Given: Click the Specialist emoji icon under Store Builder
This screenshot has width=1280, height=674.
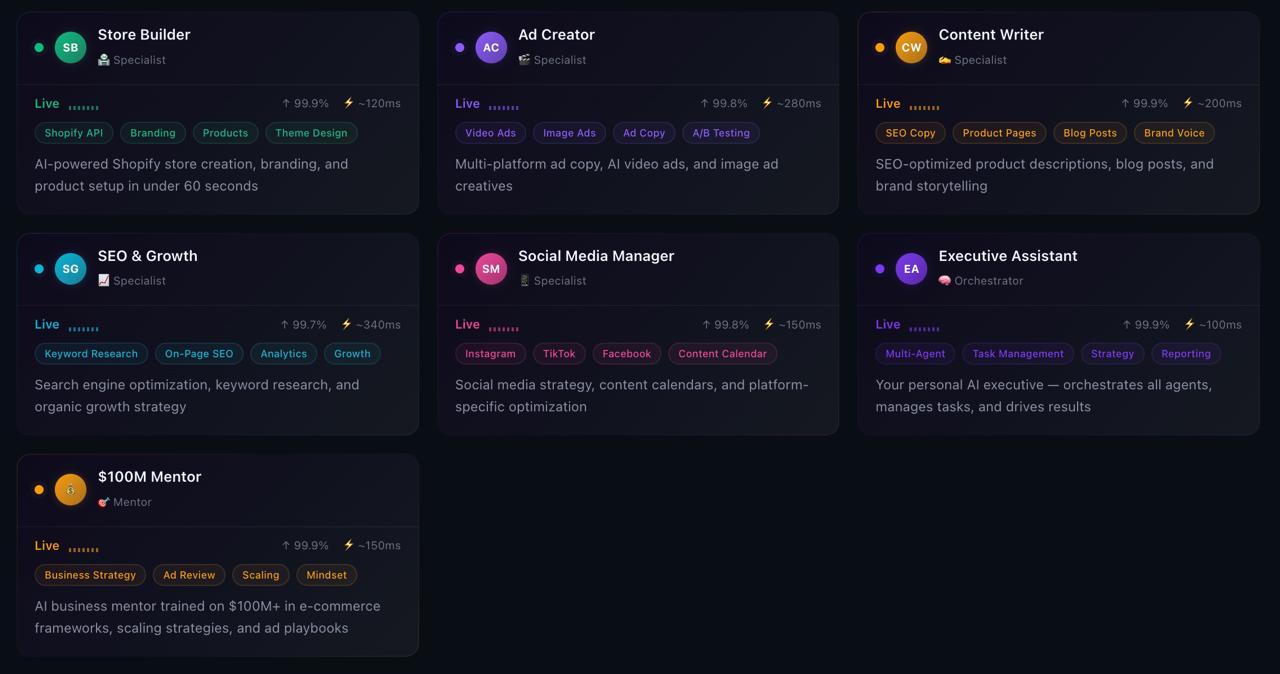Looking at the screenshot, I should pyautogui.click(x=104, y=60).
